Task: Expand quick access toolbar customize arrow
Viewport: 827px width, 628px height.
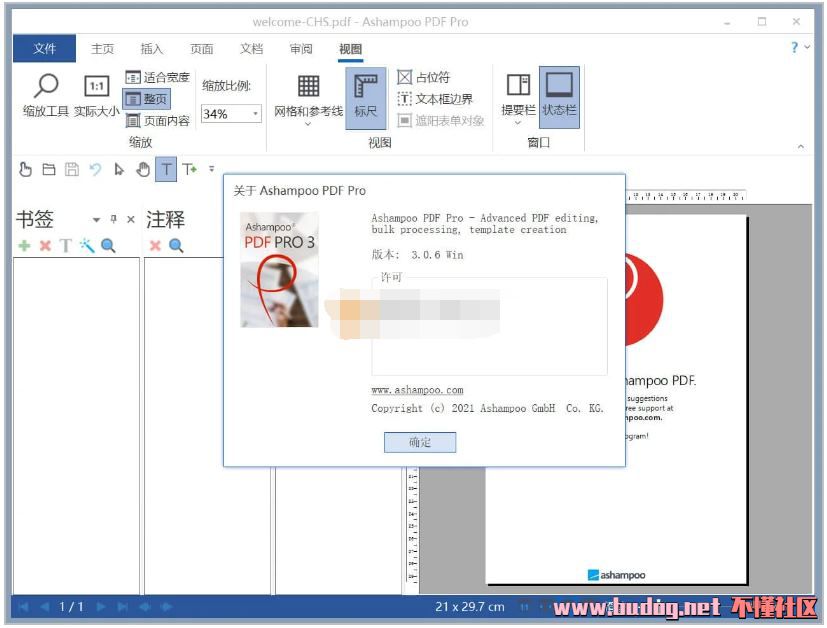Action: pos(211,169)
